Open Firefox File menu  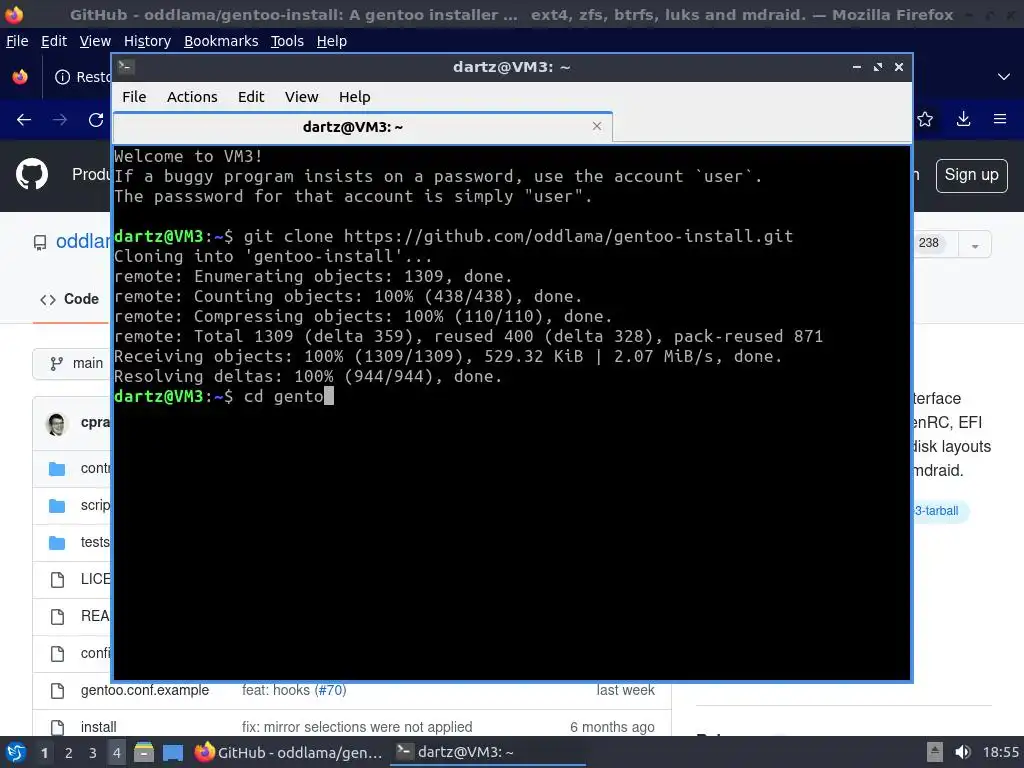pyautogui.click(x=17, y=41)
